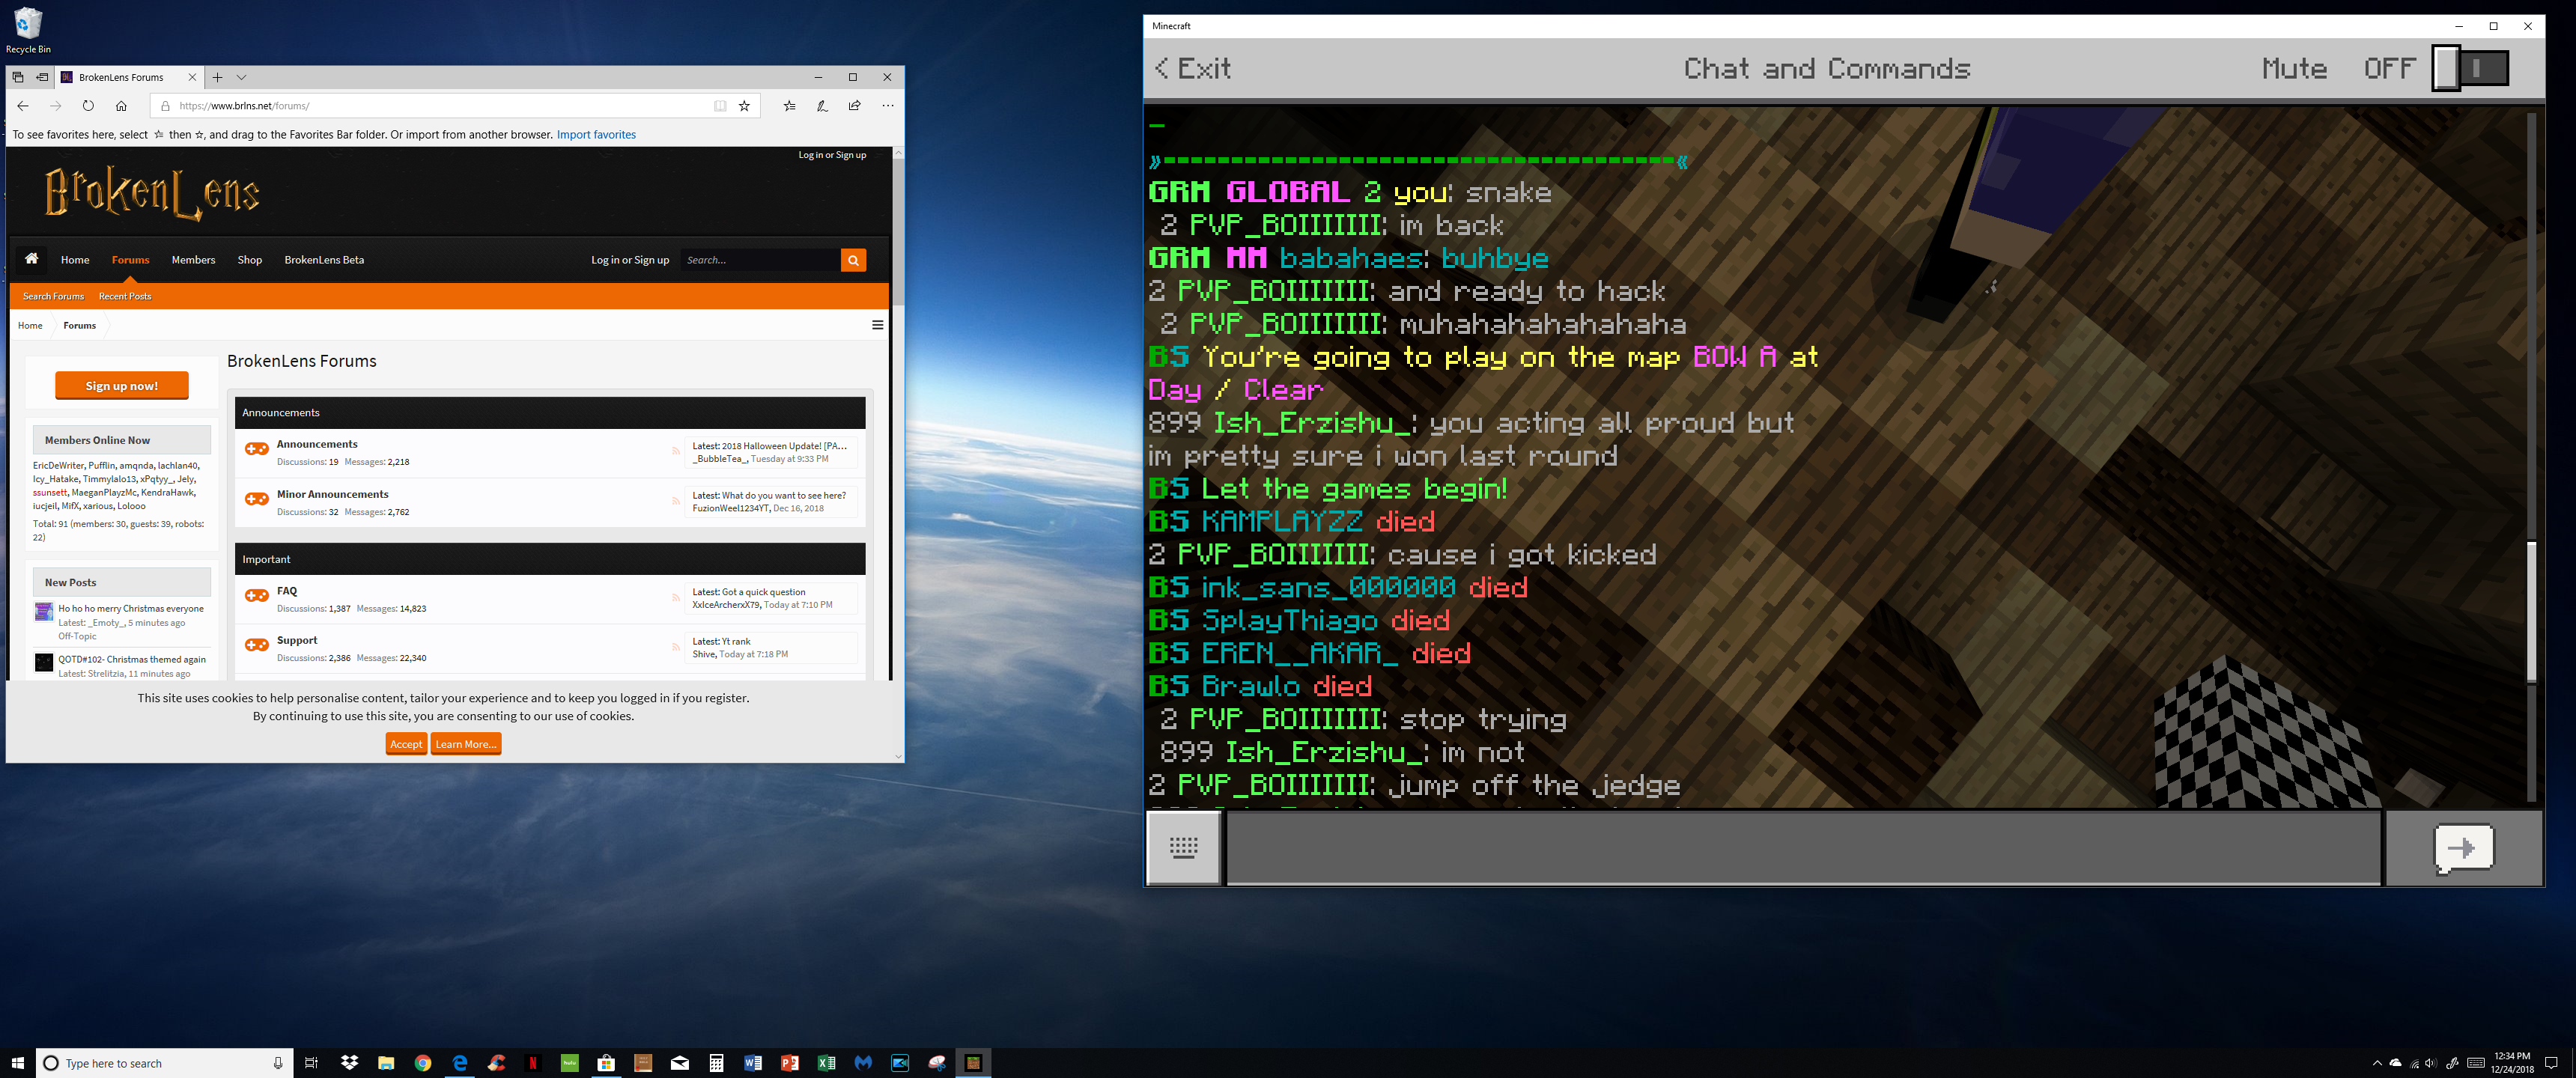Add page to favorites star
Image resolution: width=2576 pixels, height=1078 pixels.
(x=744, y=106)
